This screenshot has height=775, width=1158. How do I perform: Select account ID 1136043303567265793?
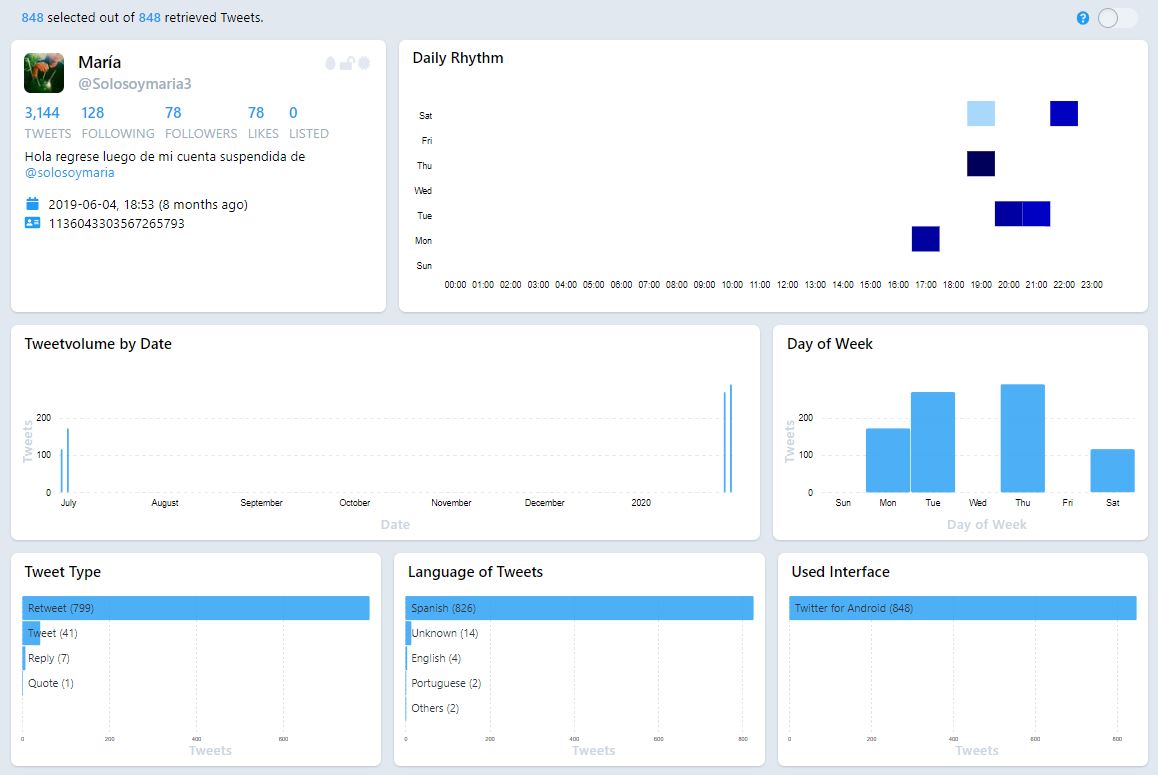pos(117,223)
